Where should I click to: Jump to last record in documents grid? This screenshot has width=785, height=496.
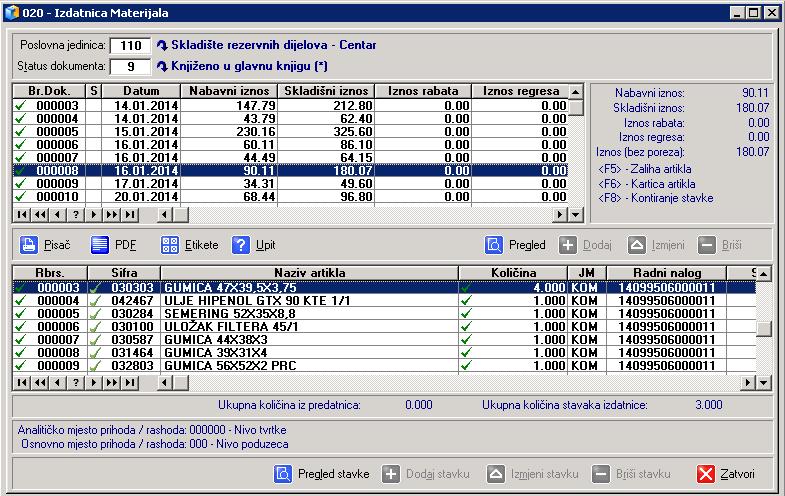(130, 215)
